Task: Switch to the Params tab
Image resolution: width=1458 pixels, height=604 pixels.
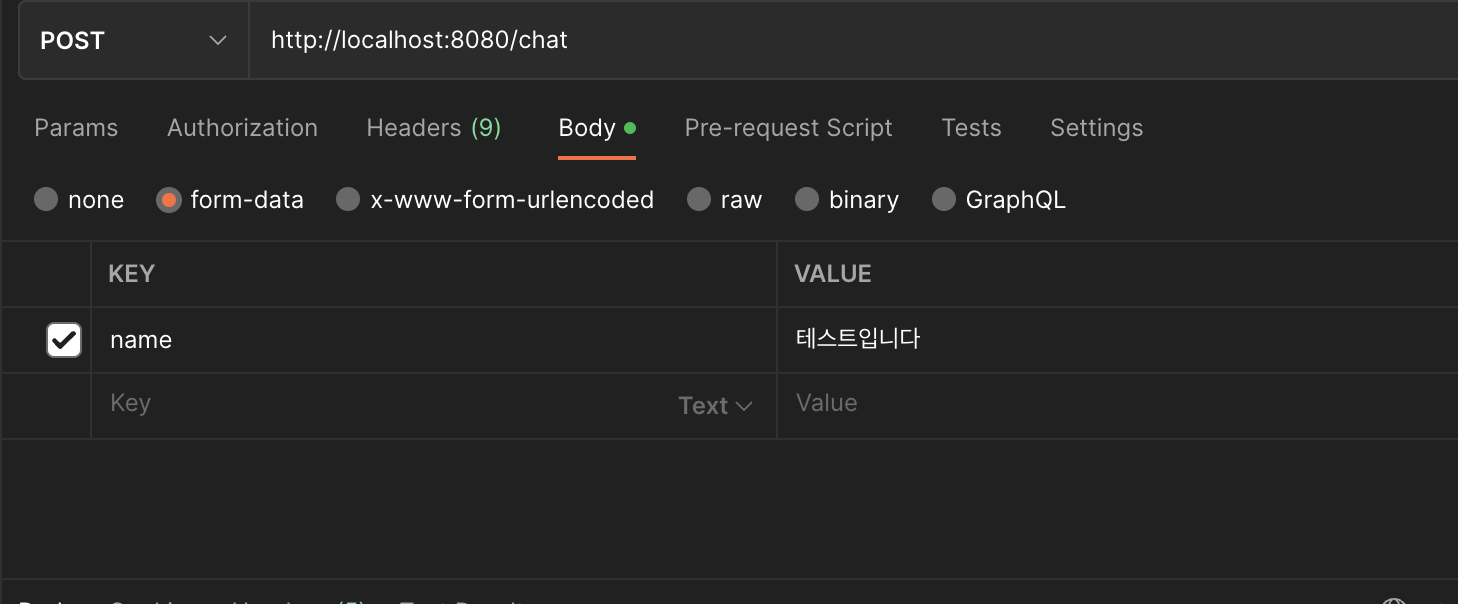Action: tap(76, 128)
